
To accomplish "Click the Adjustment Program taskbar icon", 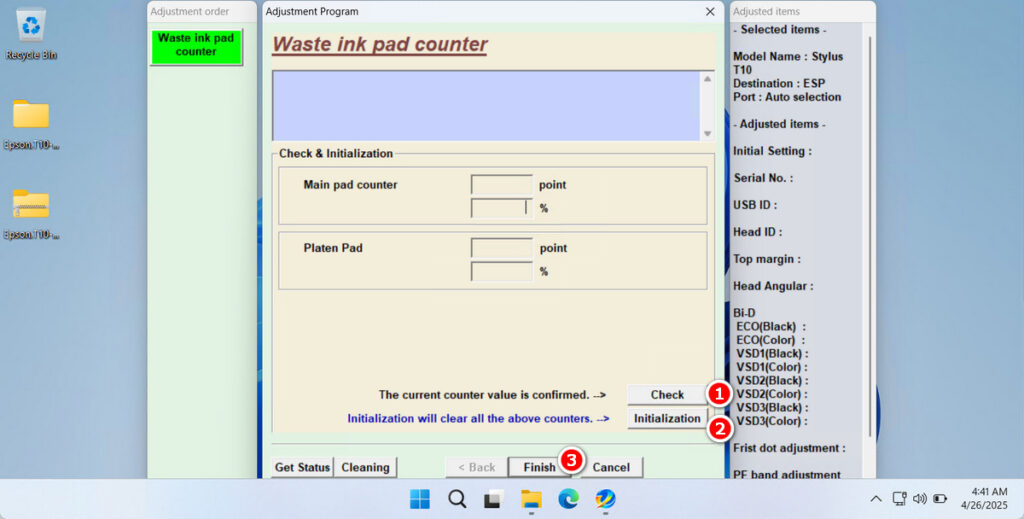I will 605,499.
